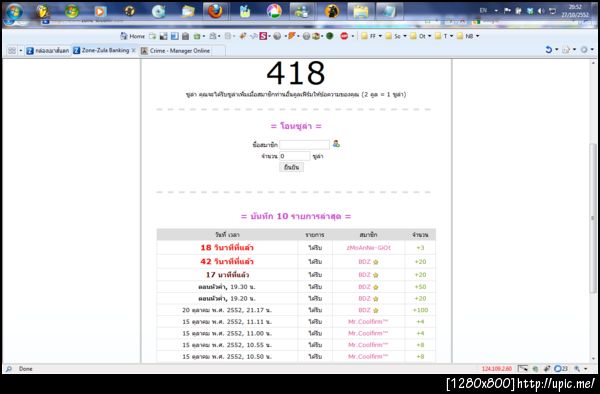Expand the FF bookmarks folder
Screen dimensions: 600x394
(371, 36)
